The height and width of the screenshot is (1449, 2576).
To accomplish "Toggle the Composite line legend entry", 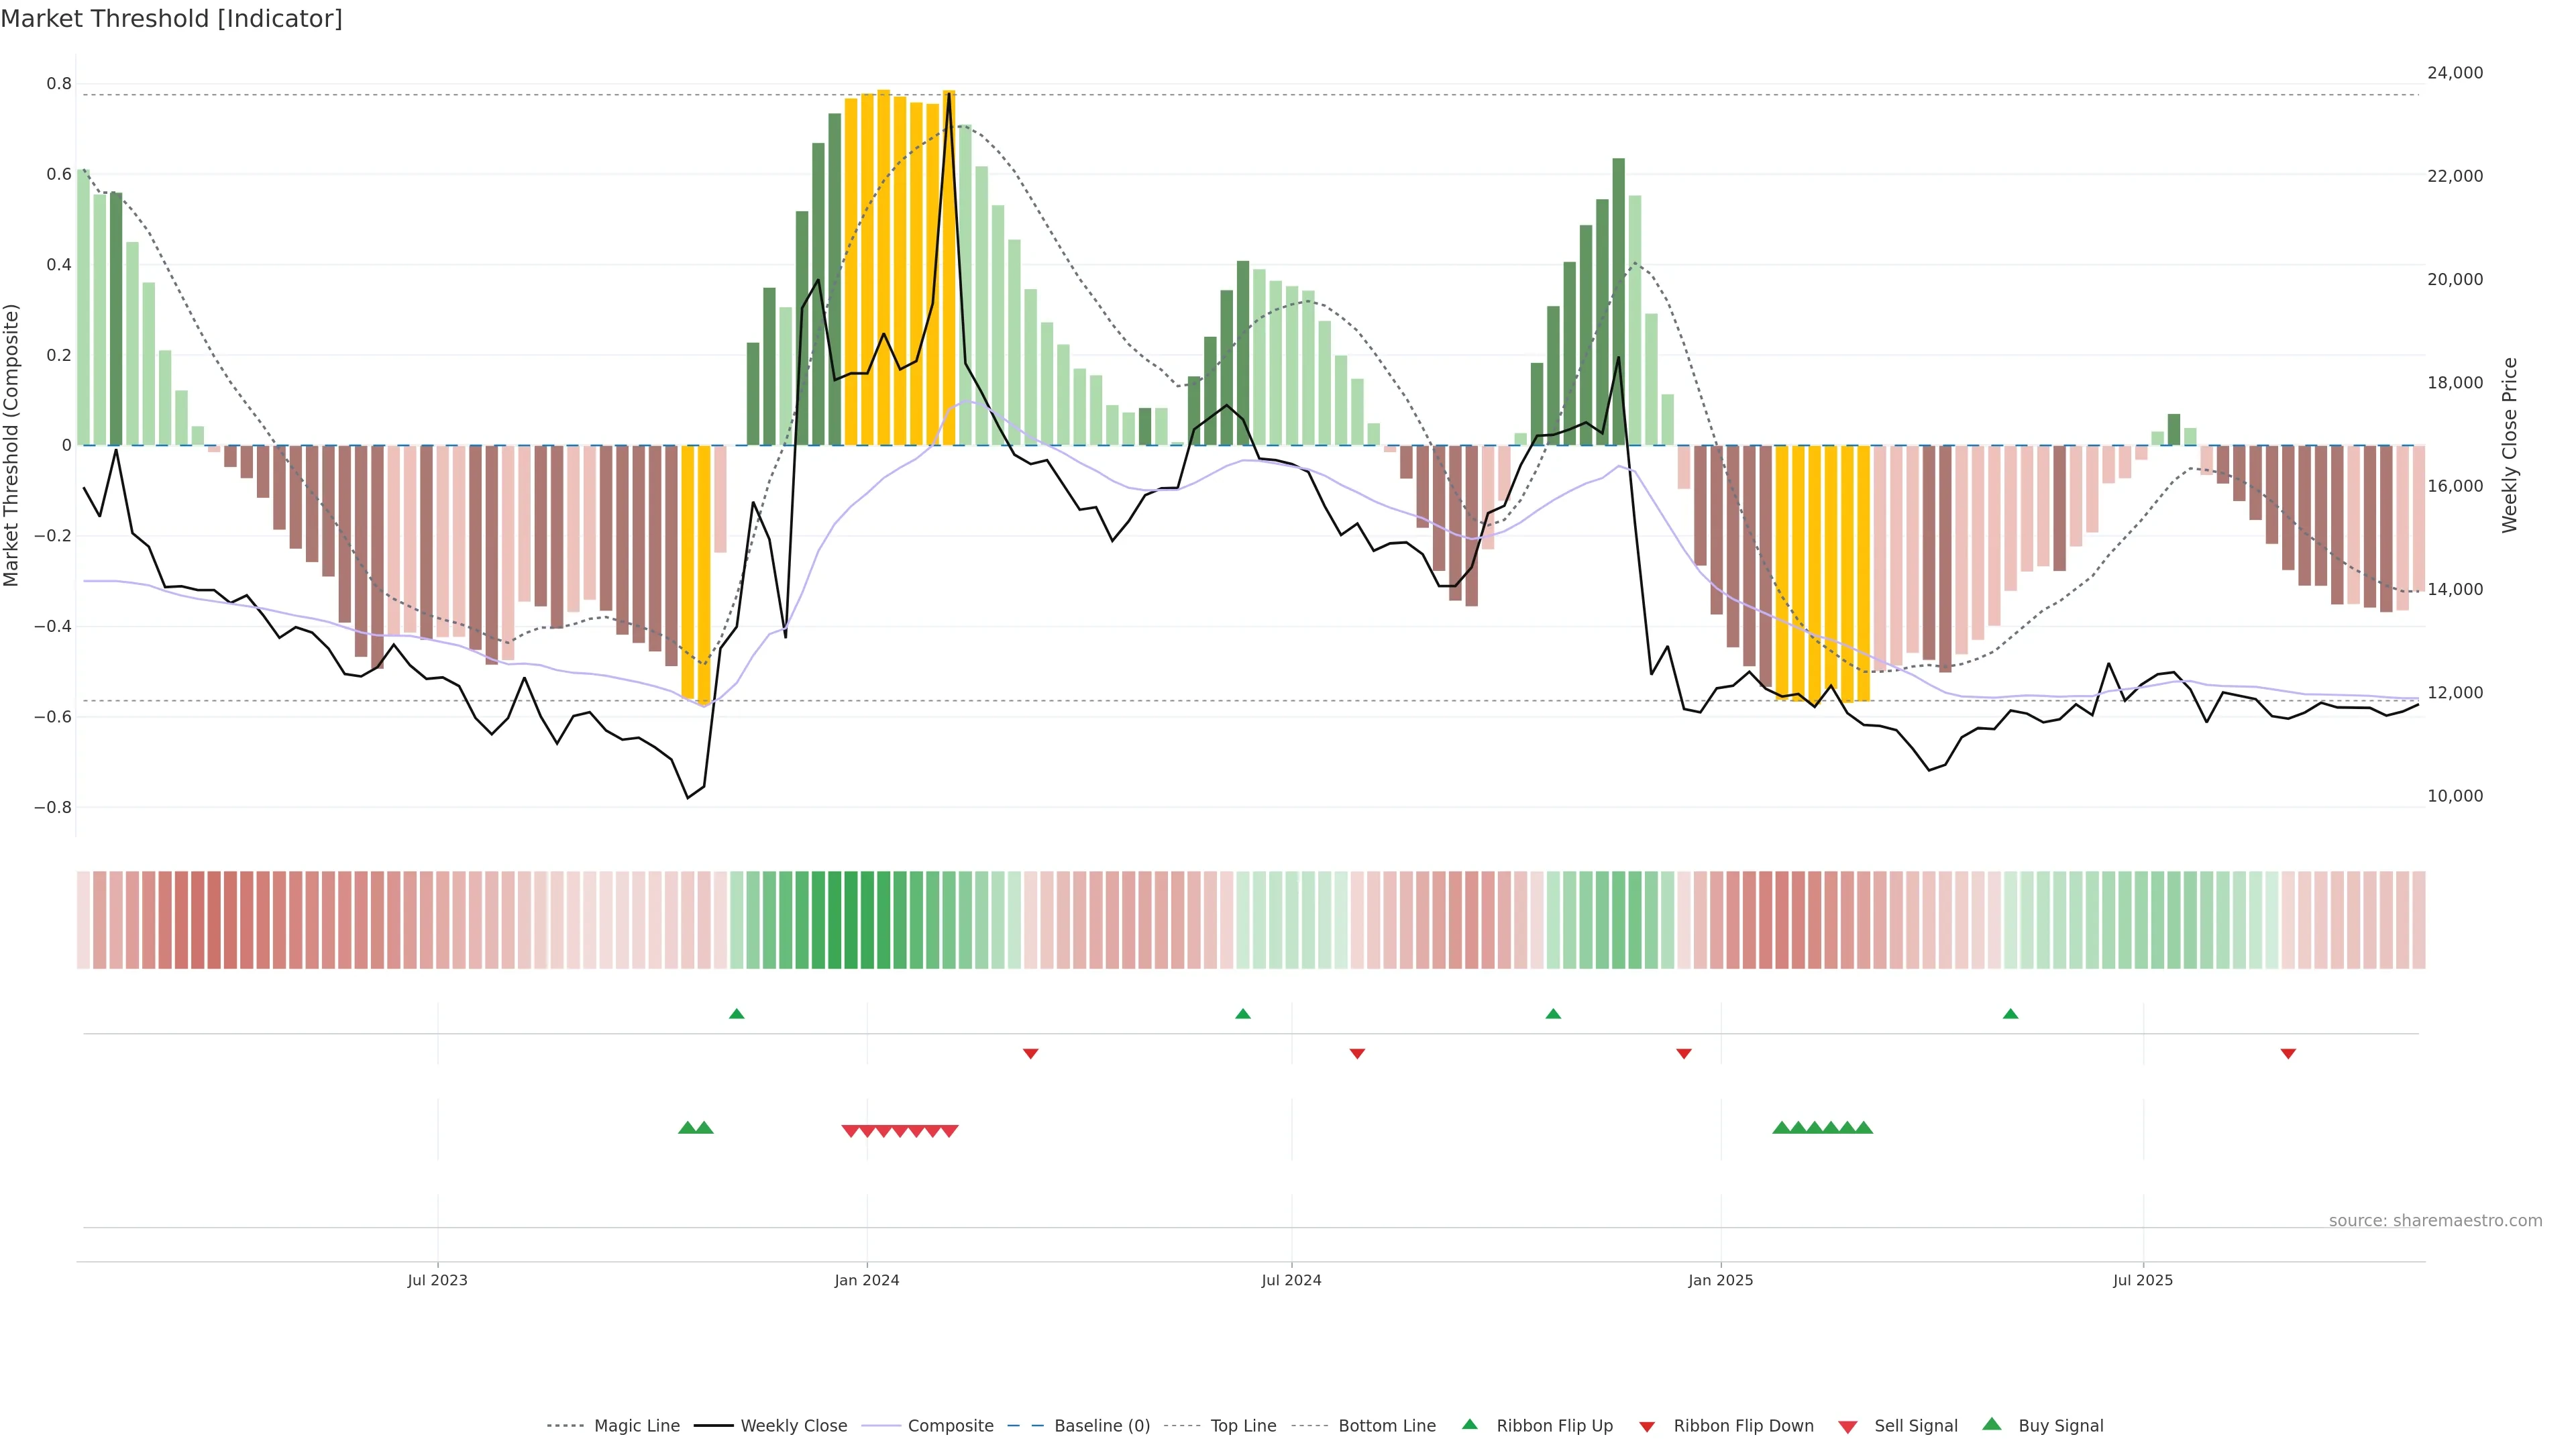I will (x=950, y=1426).
